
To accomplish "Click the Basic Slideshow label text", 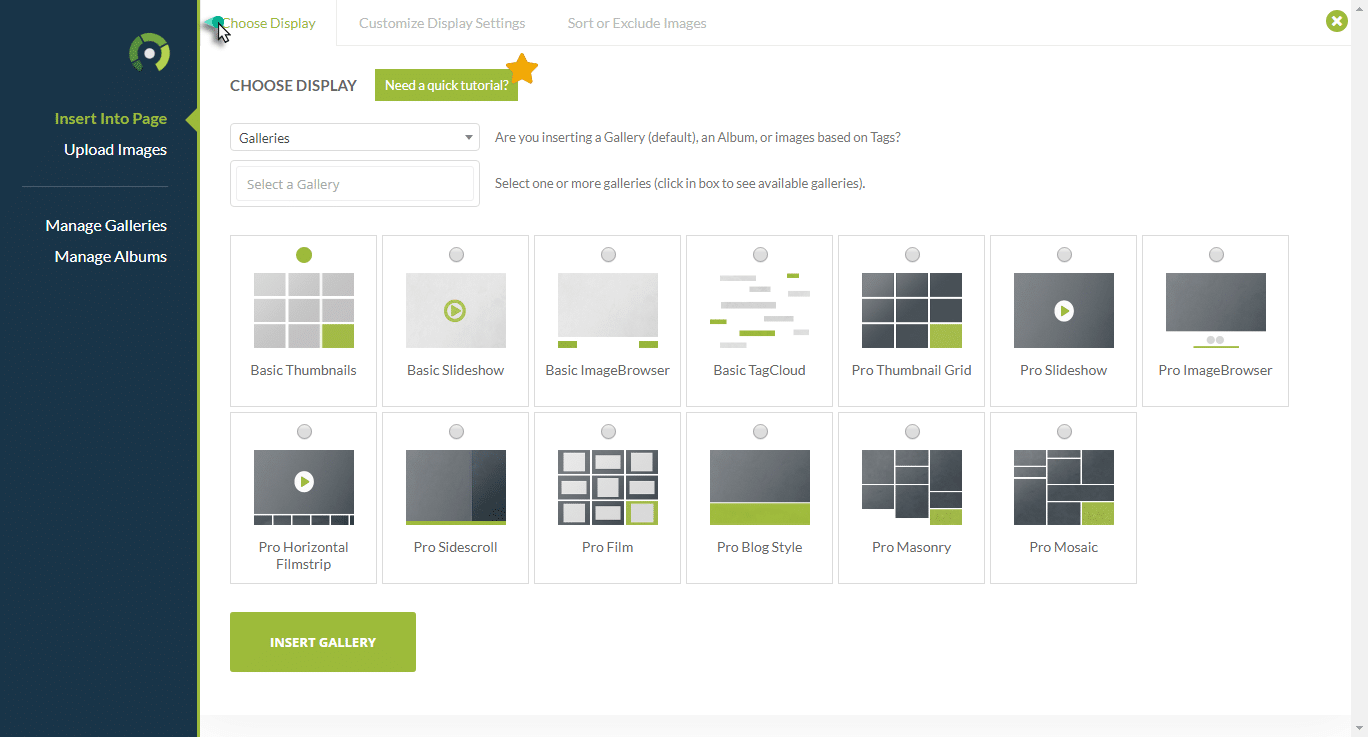I will click(x=456, y=370).
